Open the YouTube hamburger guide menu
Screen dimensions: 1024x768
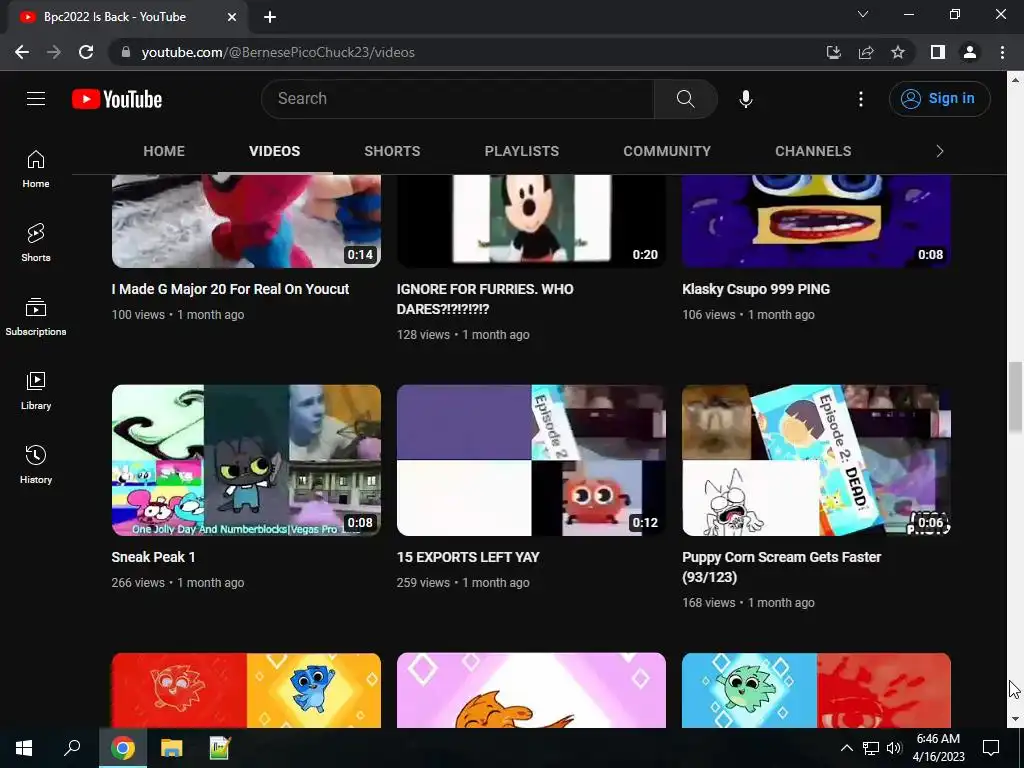pos(36,99)
